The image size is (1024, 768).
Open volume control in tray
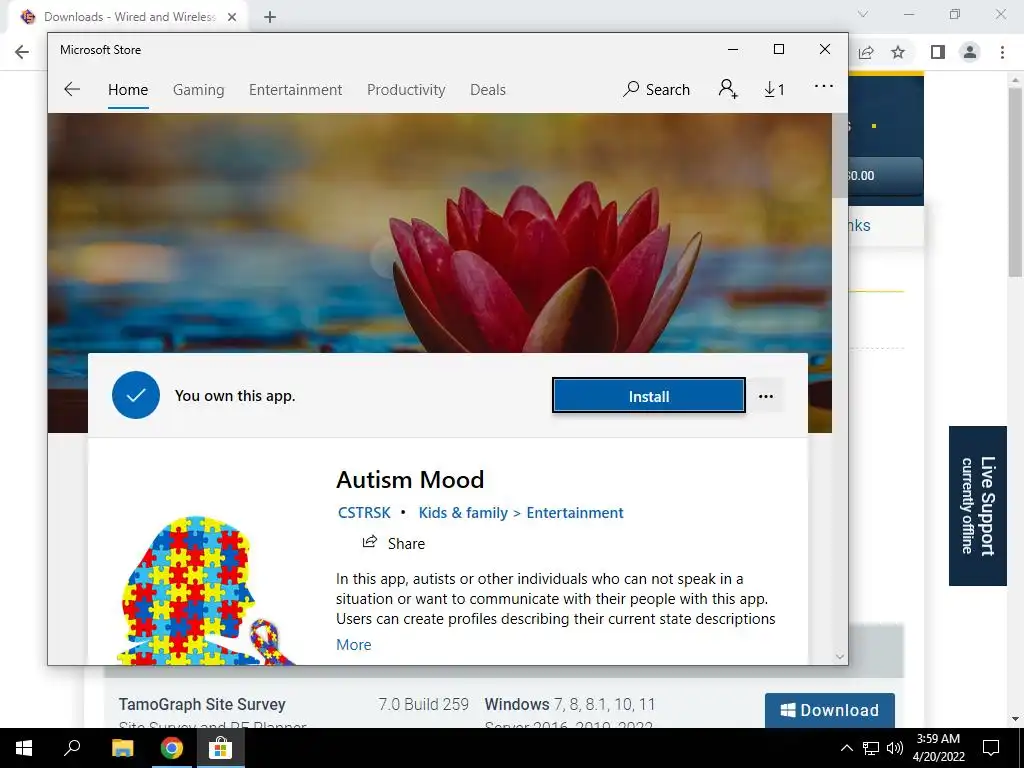(895, 748)
